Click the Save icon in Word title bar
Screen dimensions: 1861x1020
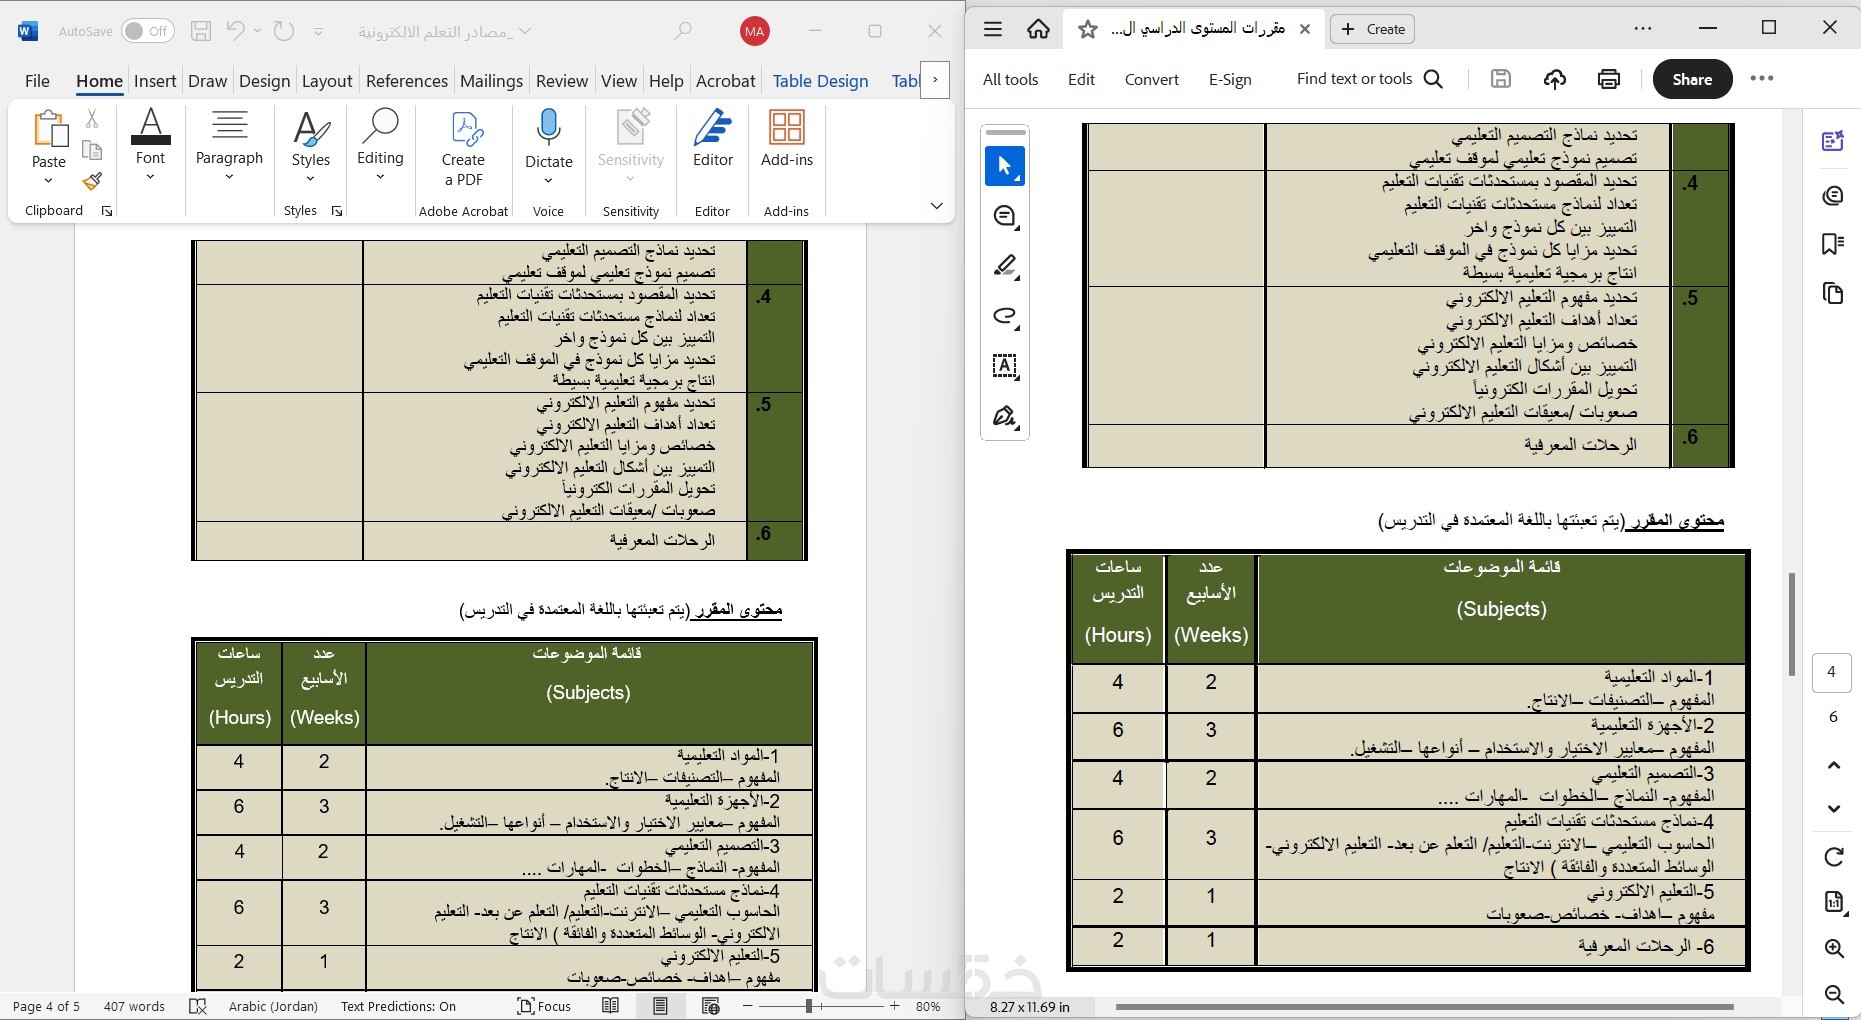201,31
